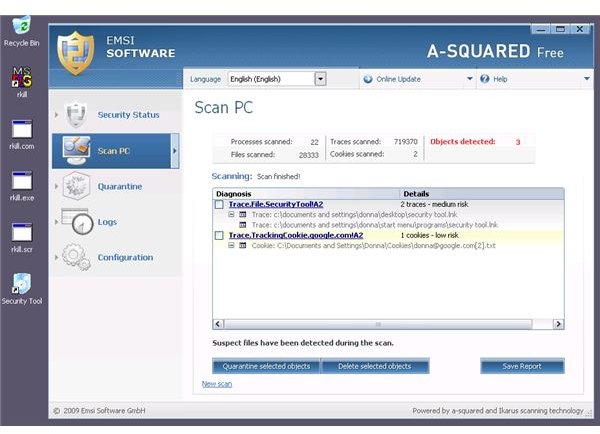The width and height of the screenshot is (600, 434).
Task: Click the 'Objects detected:' label
Action: (463, 142)
